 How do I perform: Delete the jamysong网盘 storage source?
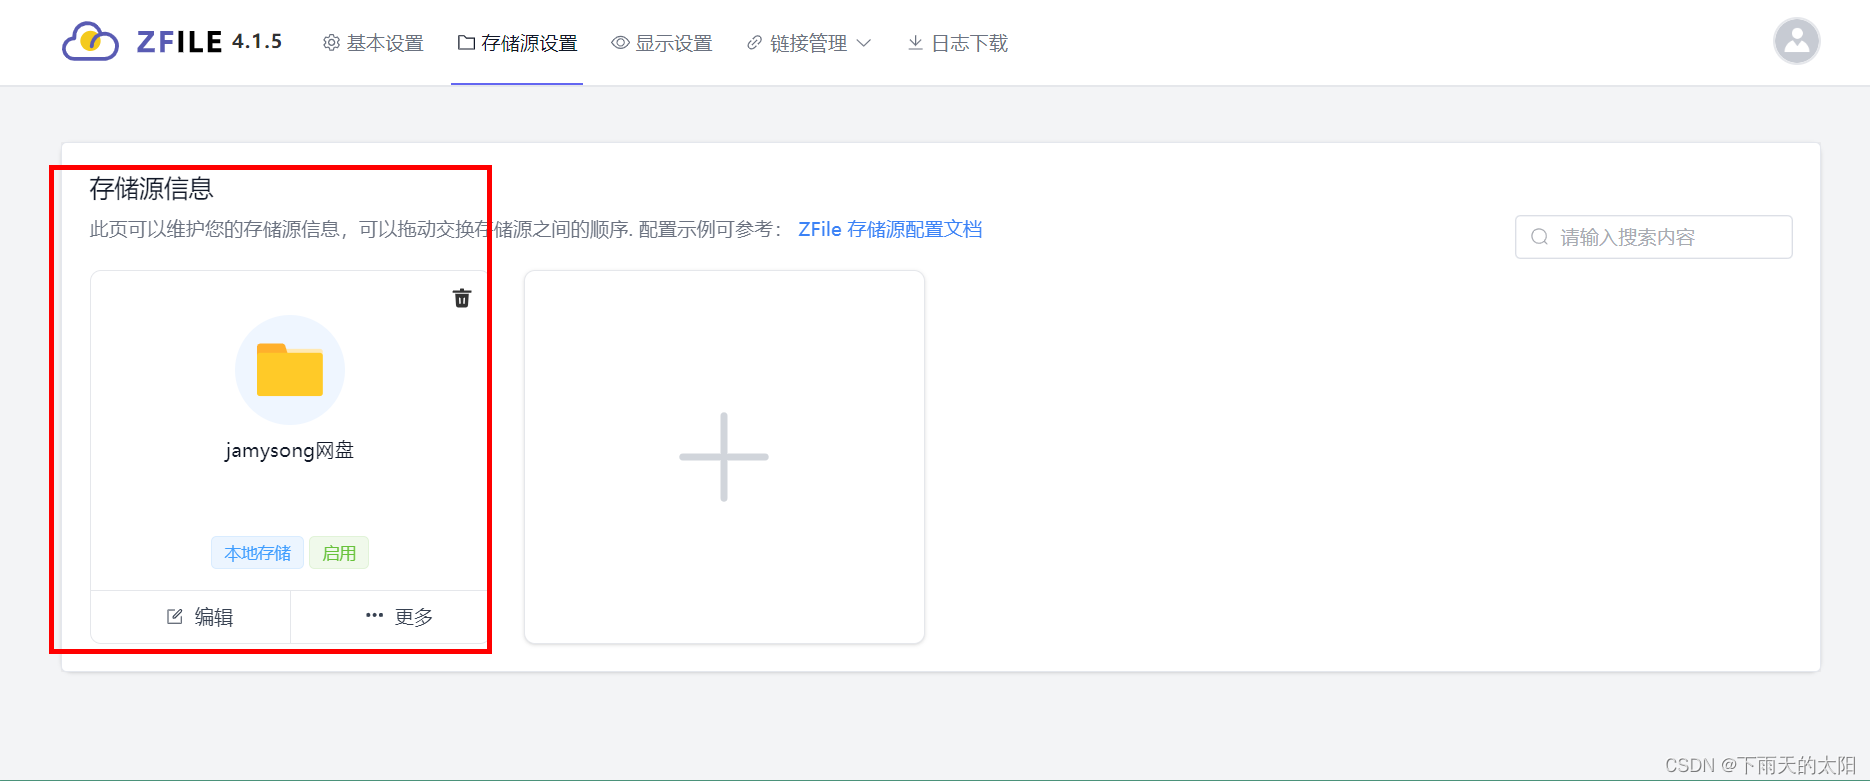[462, 298]
